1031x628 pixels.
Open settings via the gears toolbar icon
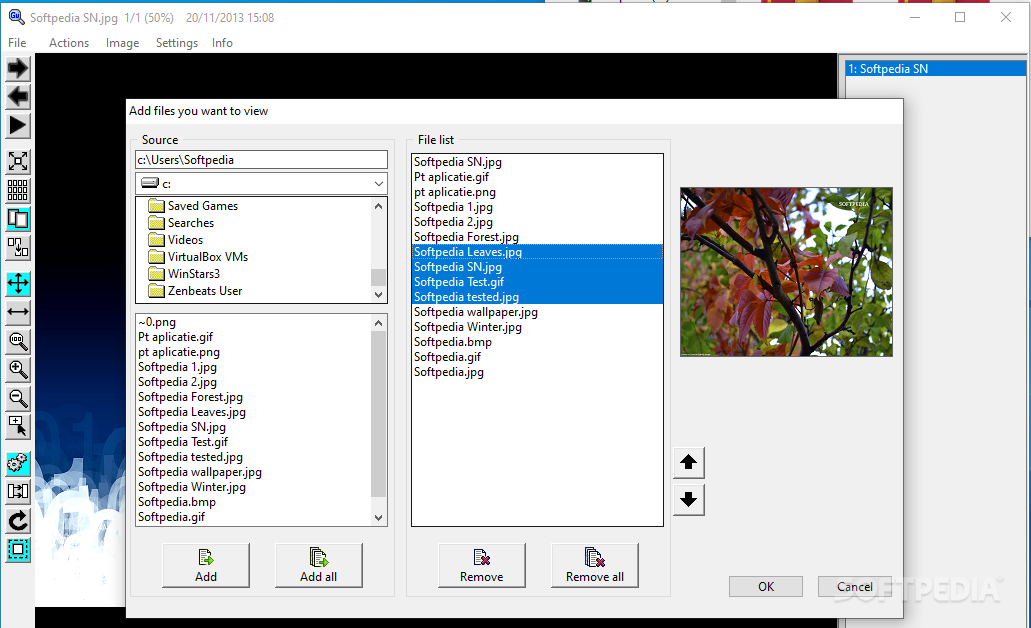18,463
